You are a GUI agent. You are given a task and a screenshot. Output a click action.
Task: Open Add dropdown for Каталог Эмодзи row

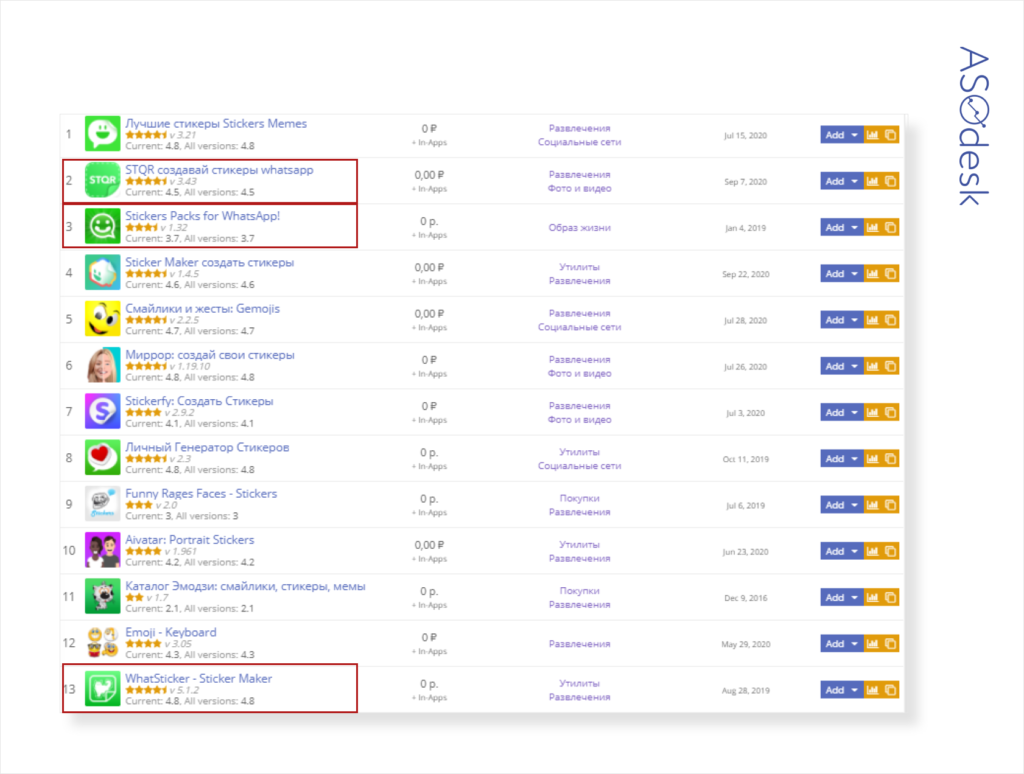[842, 598]
